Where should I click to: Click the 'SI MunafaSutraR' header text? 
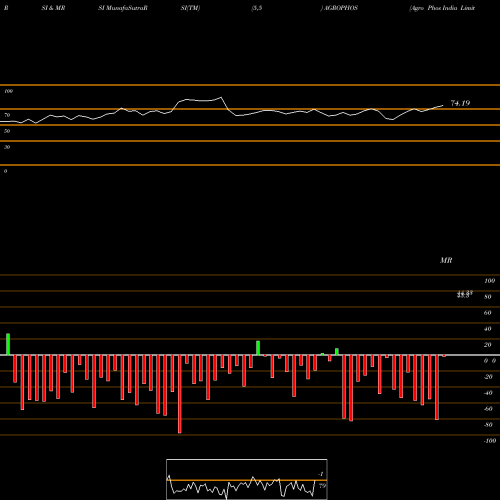123,8
